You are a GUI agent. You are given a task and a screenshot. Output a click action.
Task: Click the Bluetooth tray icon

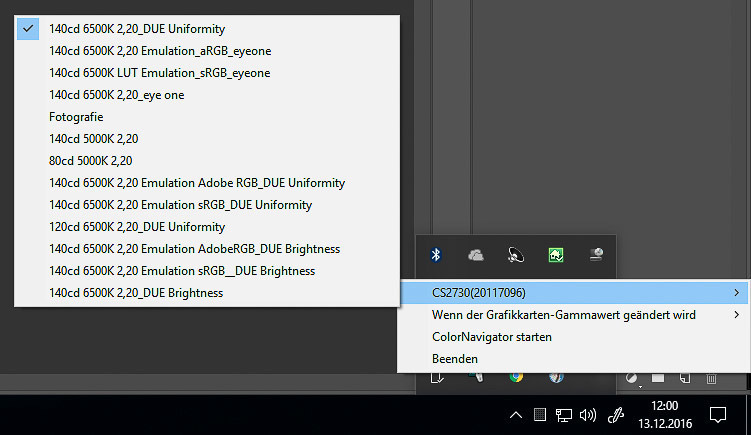click(x=435, y=255)
